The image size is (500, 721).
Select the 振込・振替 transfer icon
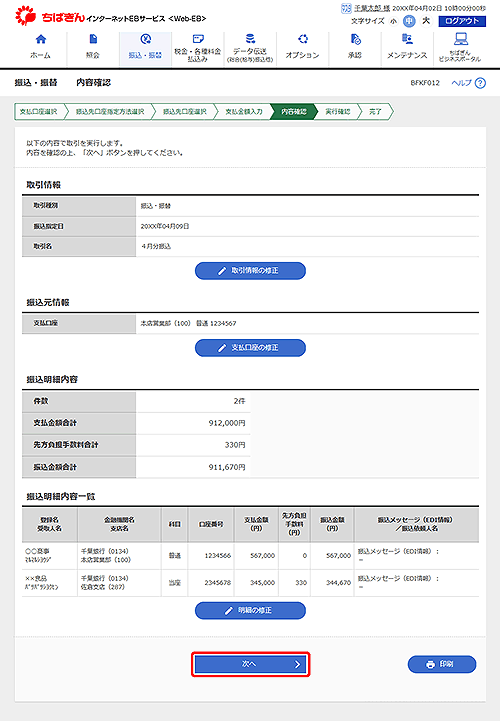click(x=146, y=39)
